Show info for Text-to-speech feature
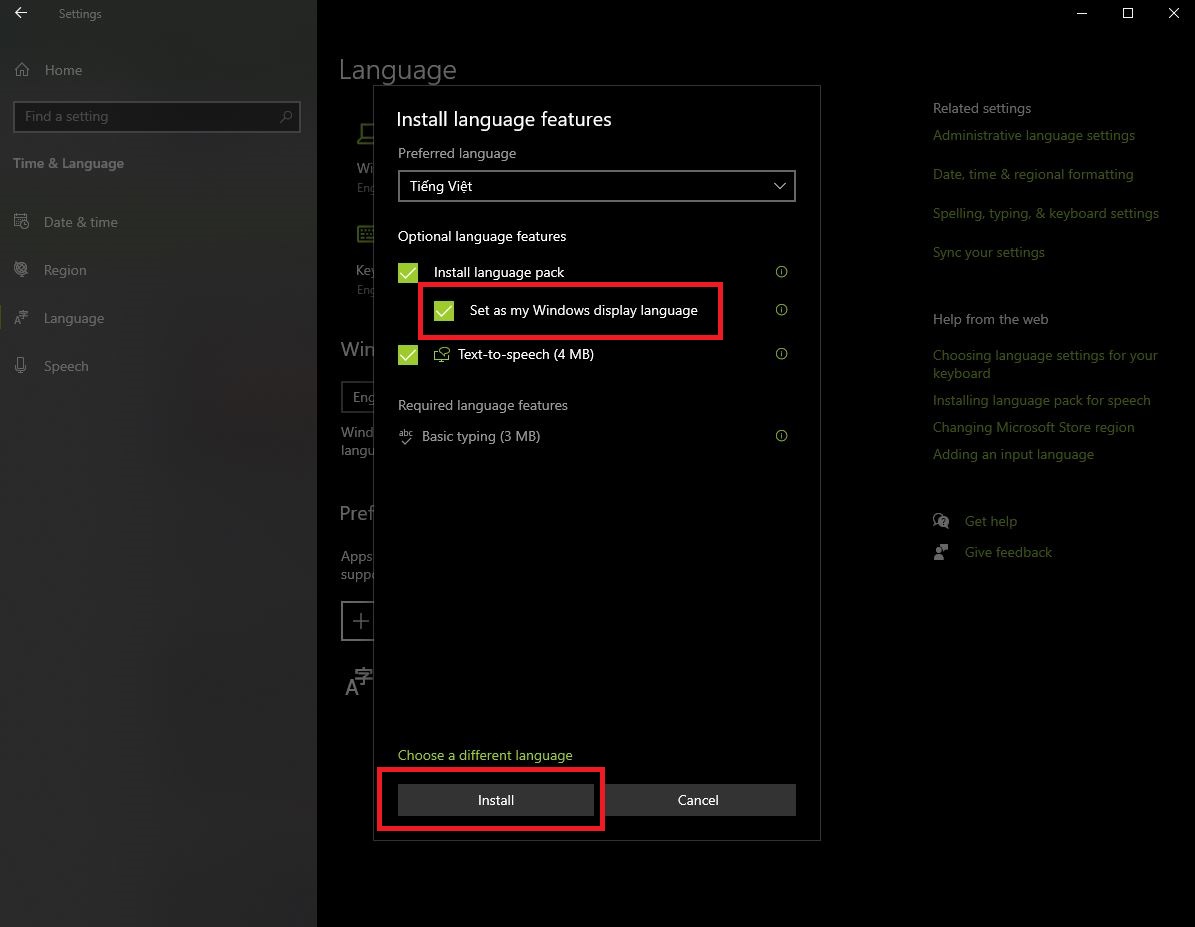The width and height of the screenshot is (1195, 927). click(x=781, y=354)
